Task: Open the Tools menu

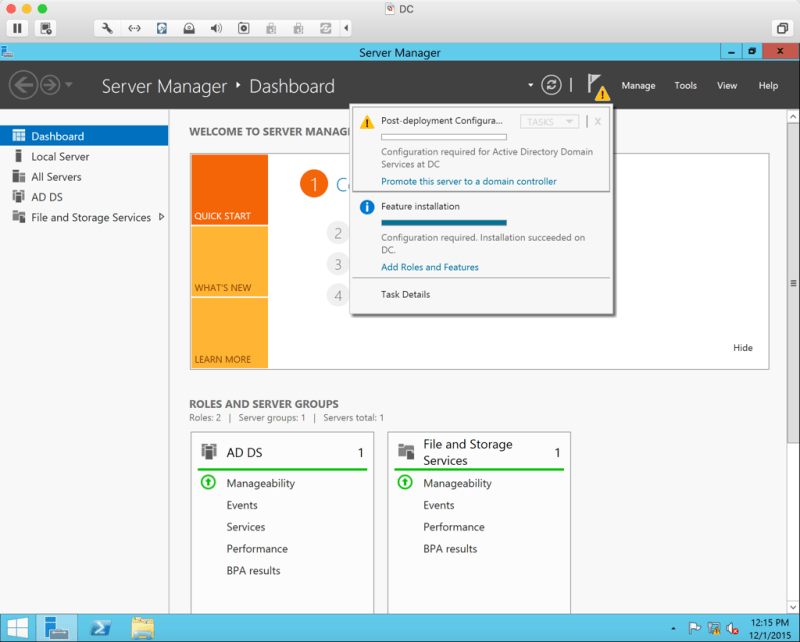Action: point(685,86)
